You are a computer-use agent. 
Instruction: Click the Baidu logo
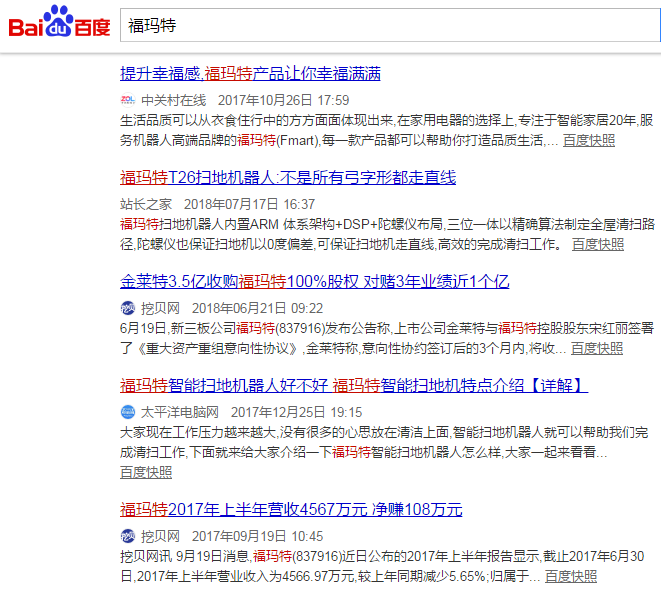59,22
